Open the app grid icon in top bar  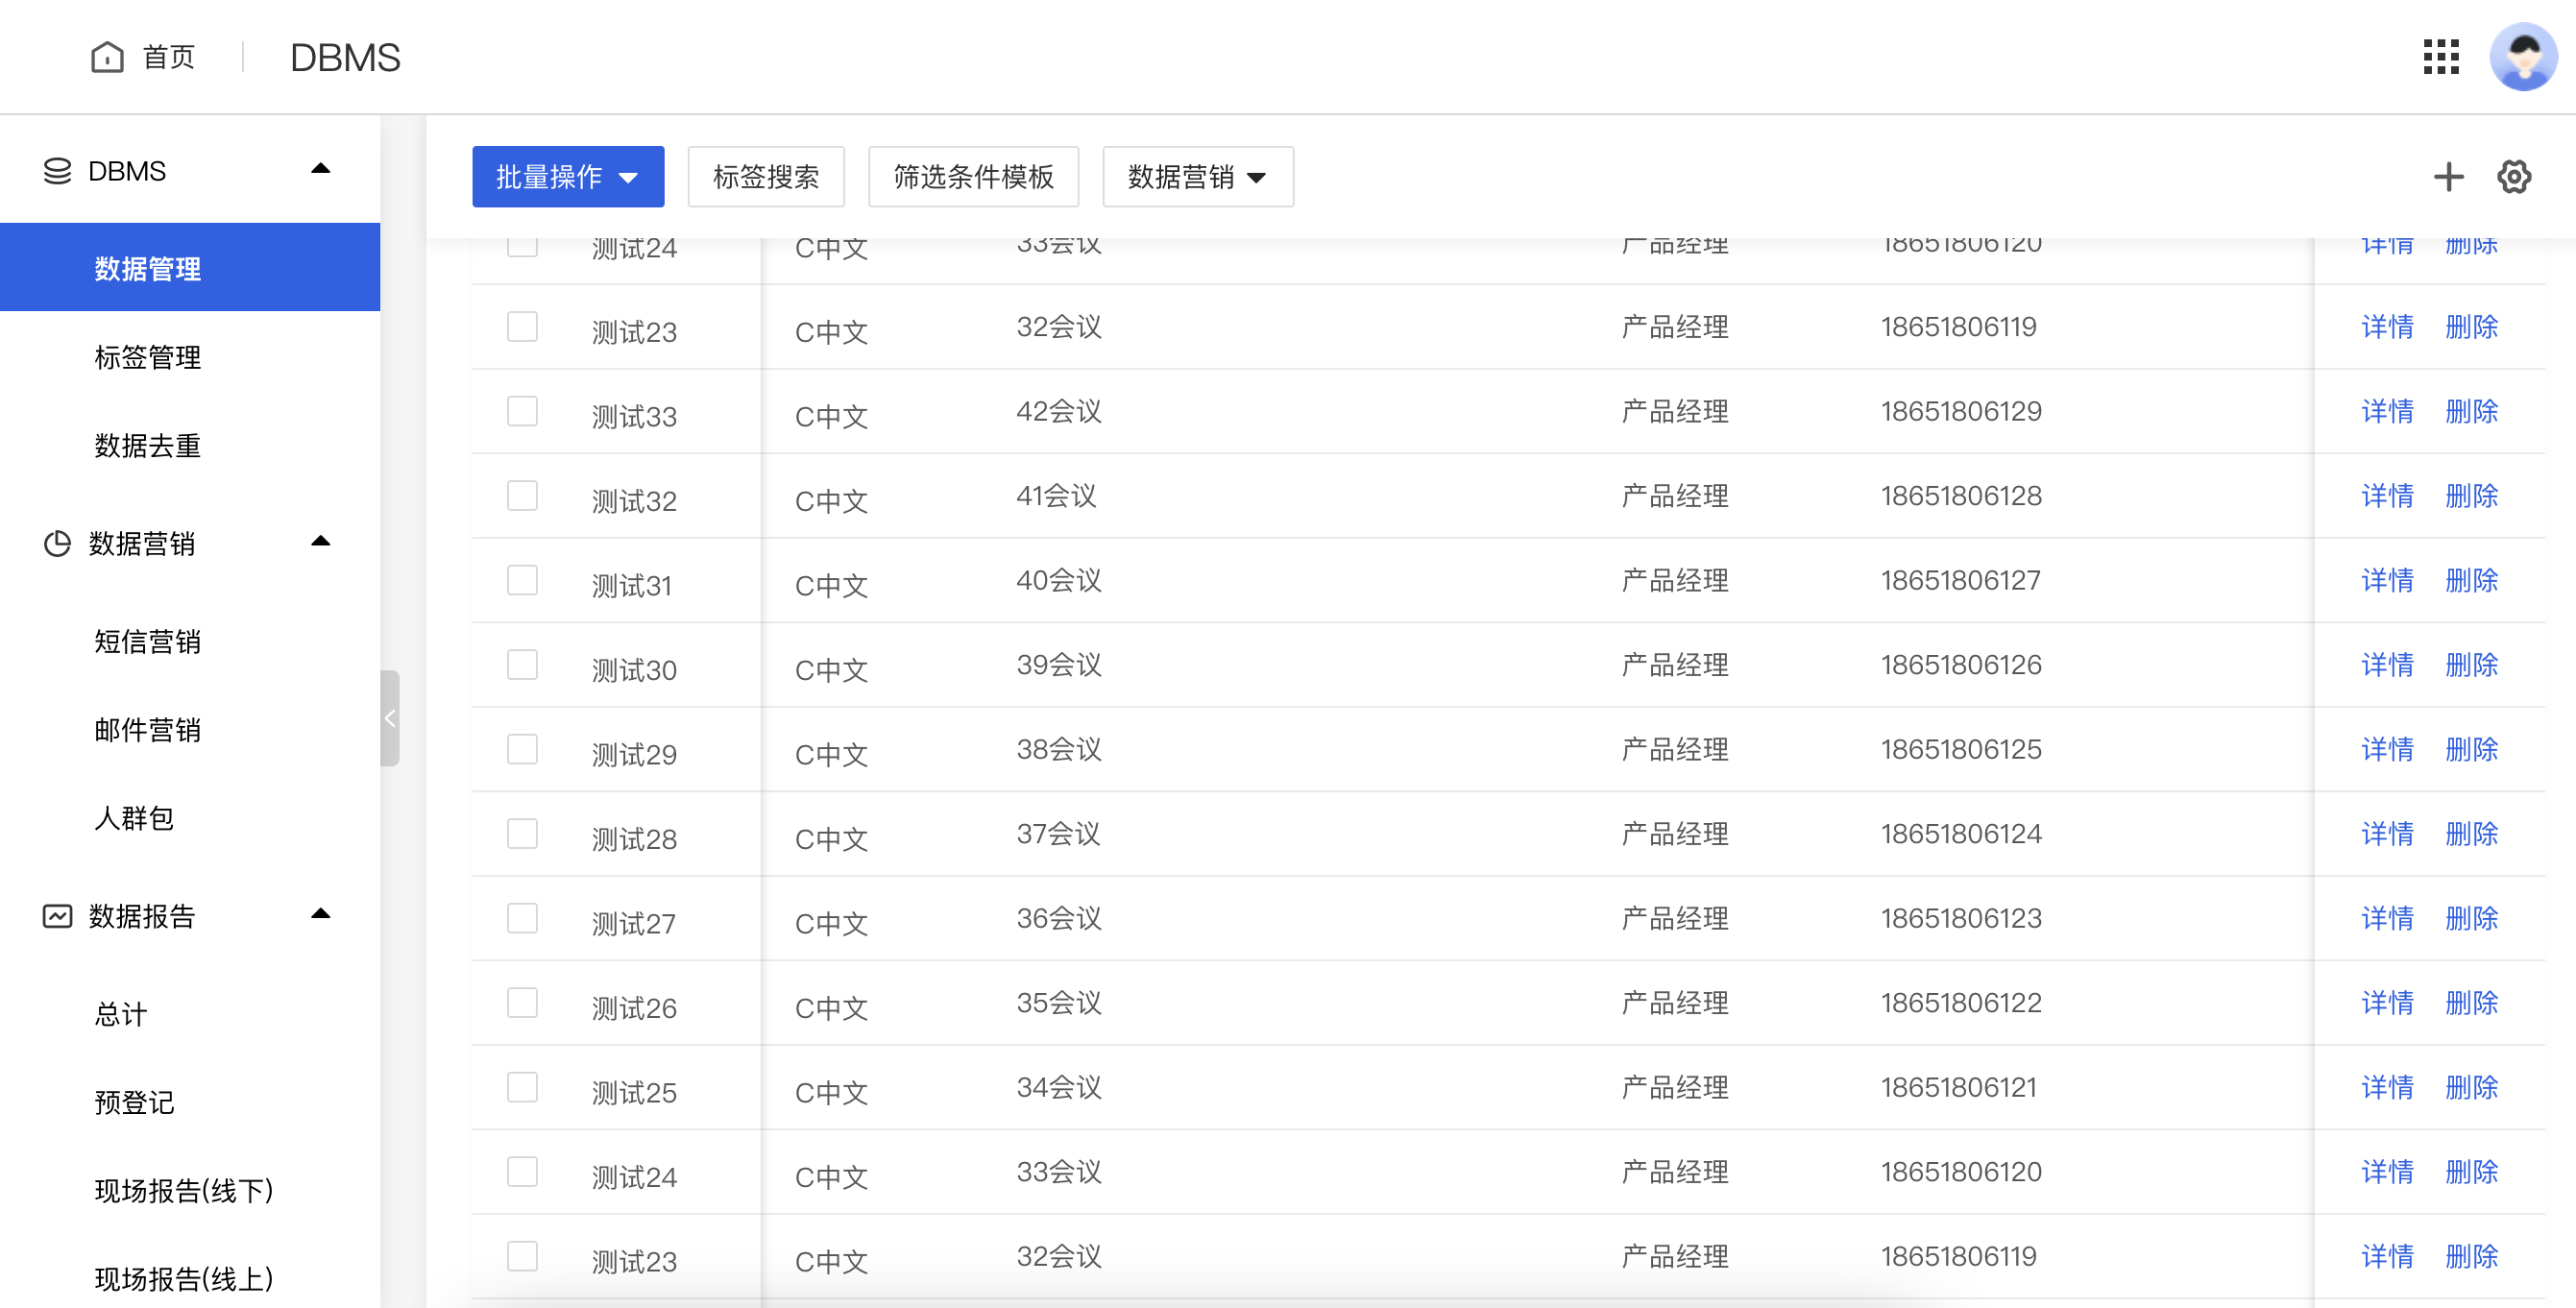pyautogui.click(x=2441, y=58)
